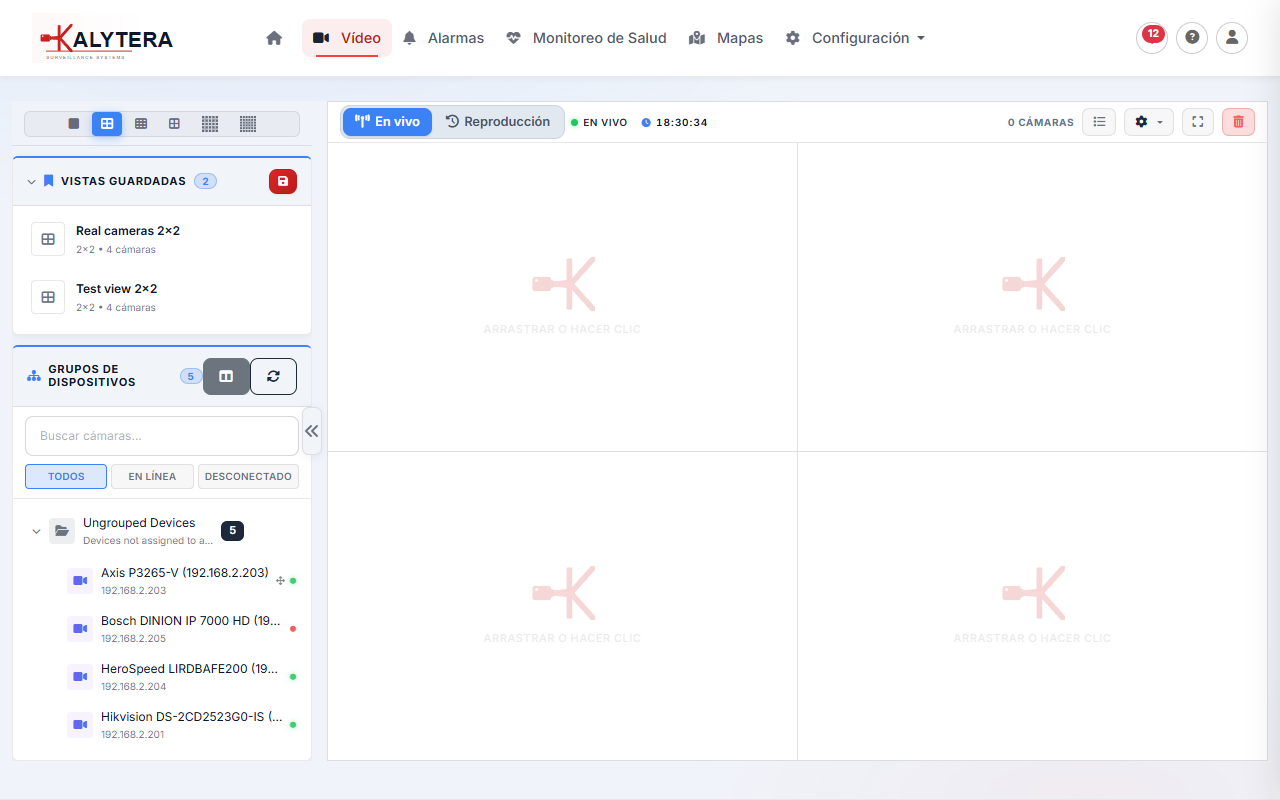Viewport: 1280px width, 800px height.
Task: Go to the Alarmas section
Action: tap(443, 38)
